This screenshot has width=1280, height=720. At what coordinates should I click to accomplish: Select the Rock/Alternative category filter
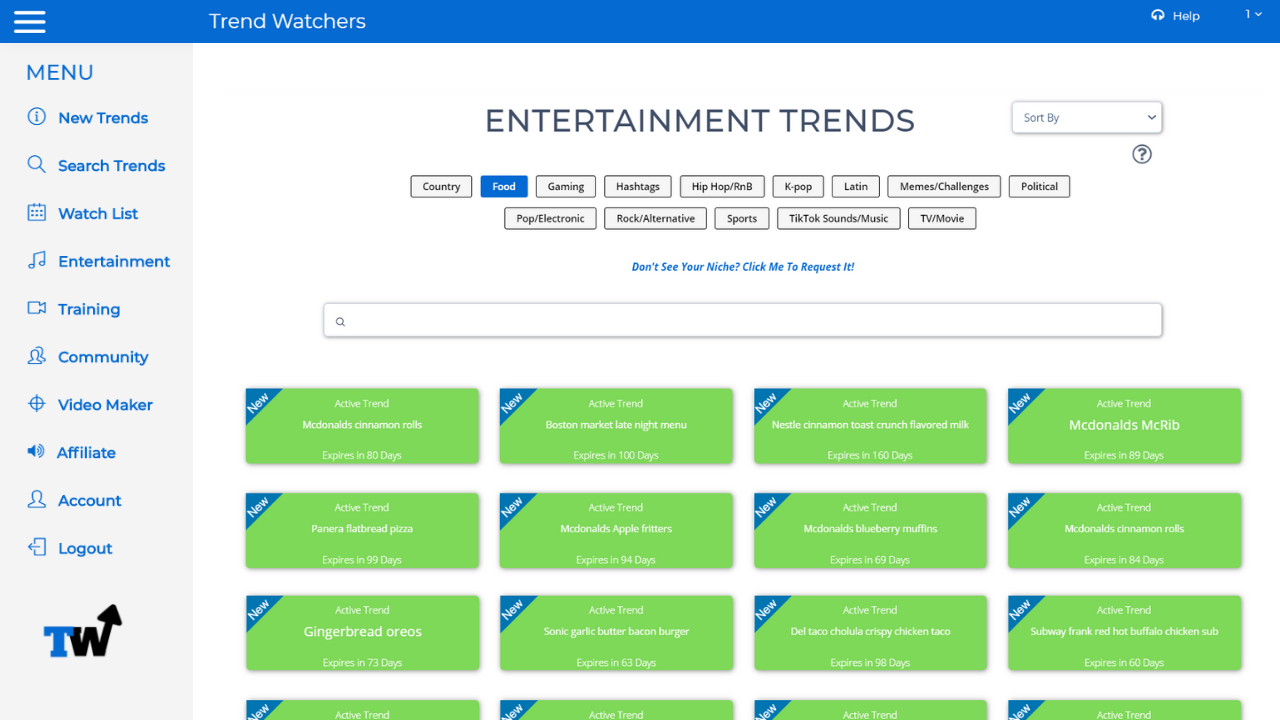[656, 218]
